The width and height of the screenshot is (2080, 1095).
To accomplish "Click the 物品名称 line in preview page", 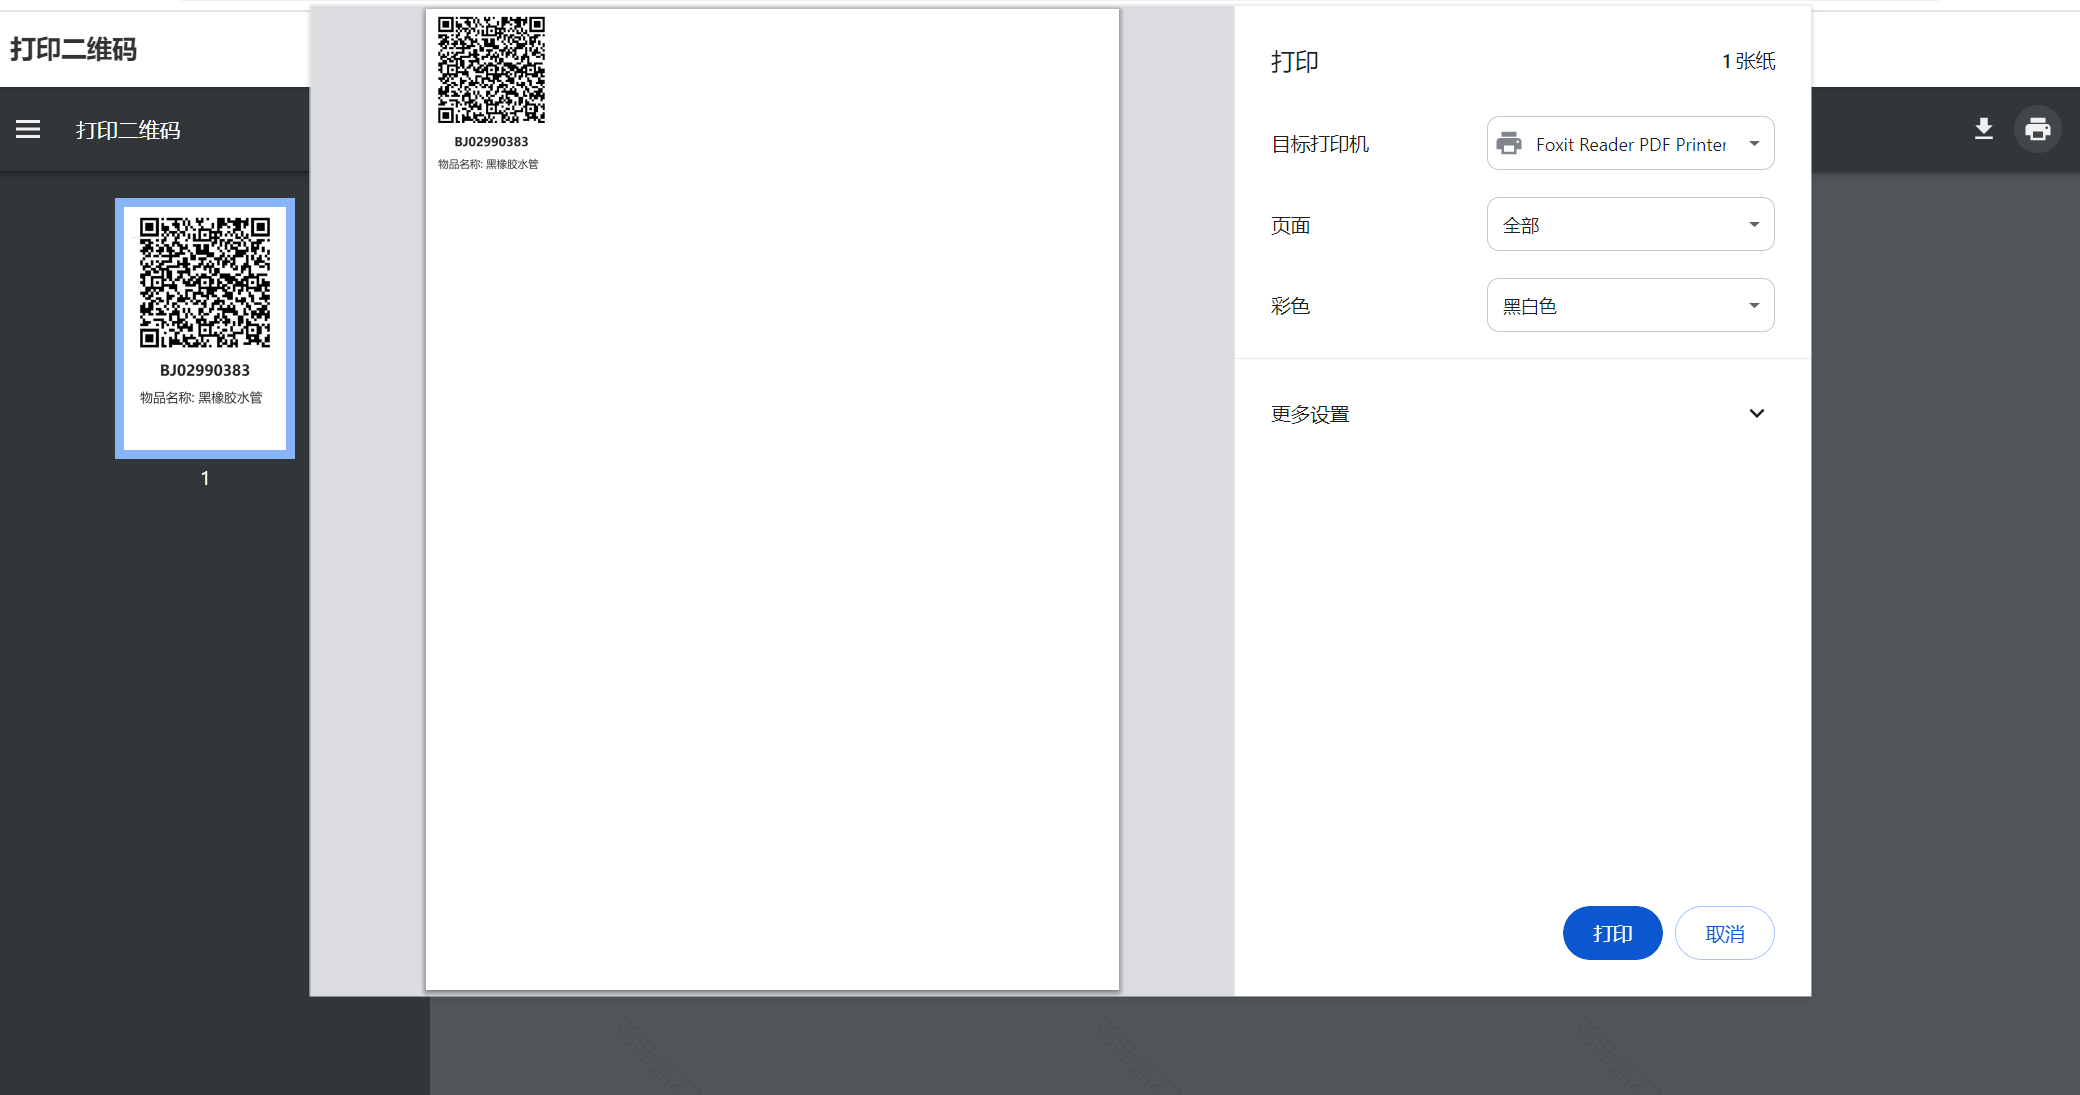I will pyautogui.click(x=488, y=164).
